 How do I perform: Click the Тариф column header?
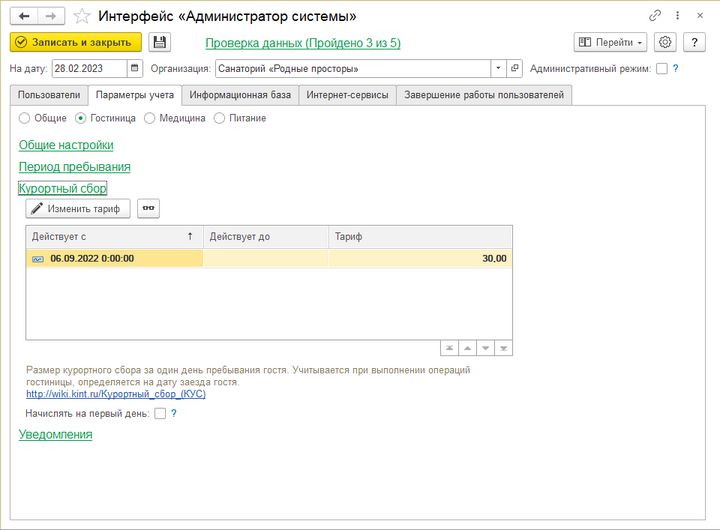(x=420, y=237)
